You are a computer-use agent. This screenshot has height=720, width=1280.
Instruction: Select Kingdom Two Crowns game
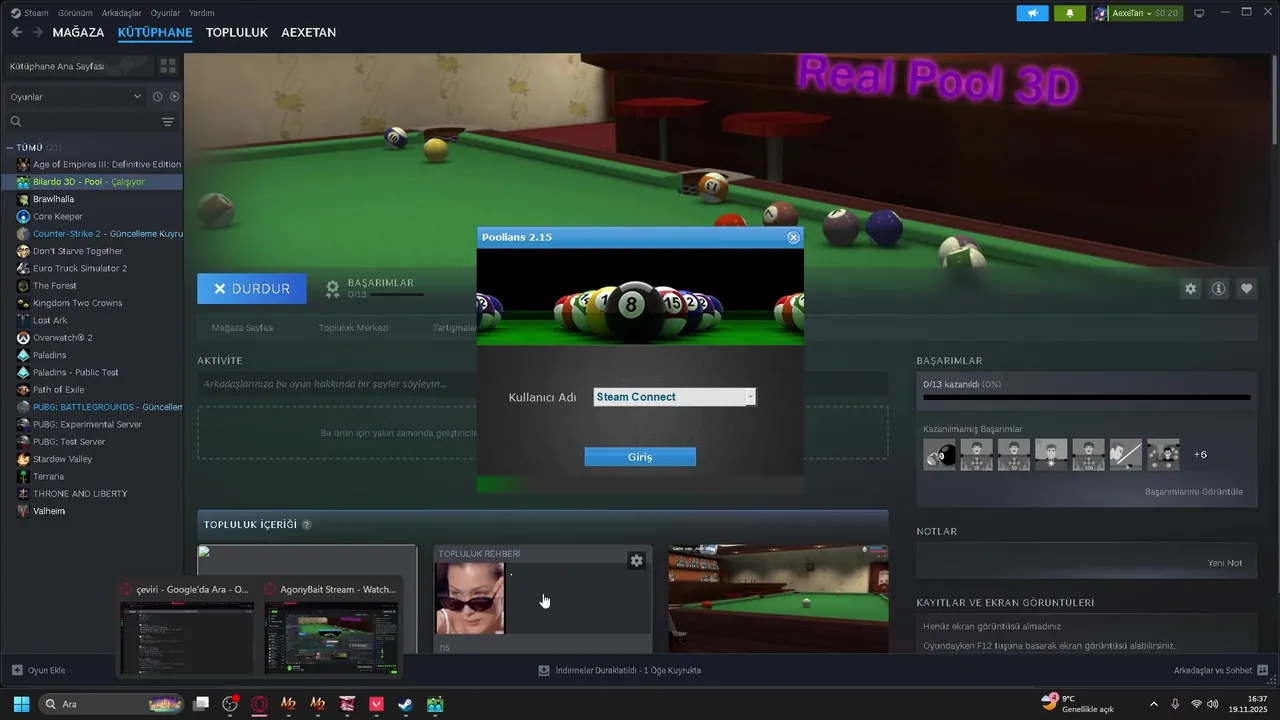(92, 303)
